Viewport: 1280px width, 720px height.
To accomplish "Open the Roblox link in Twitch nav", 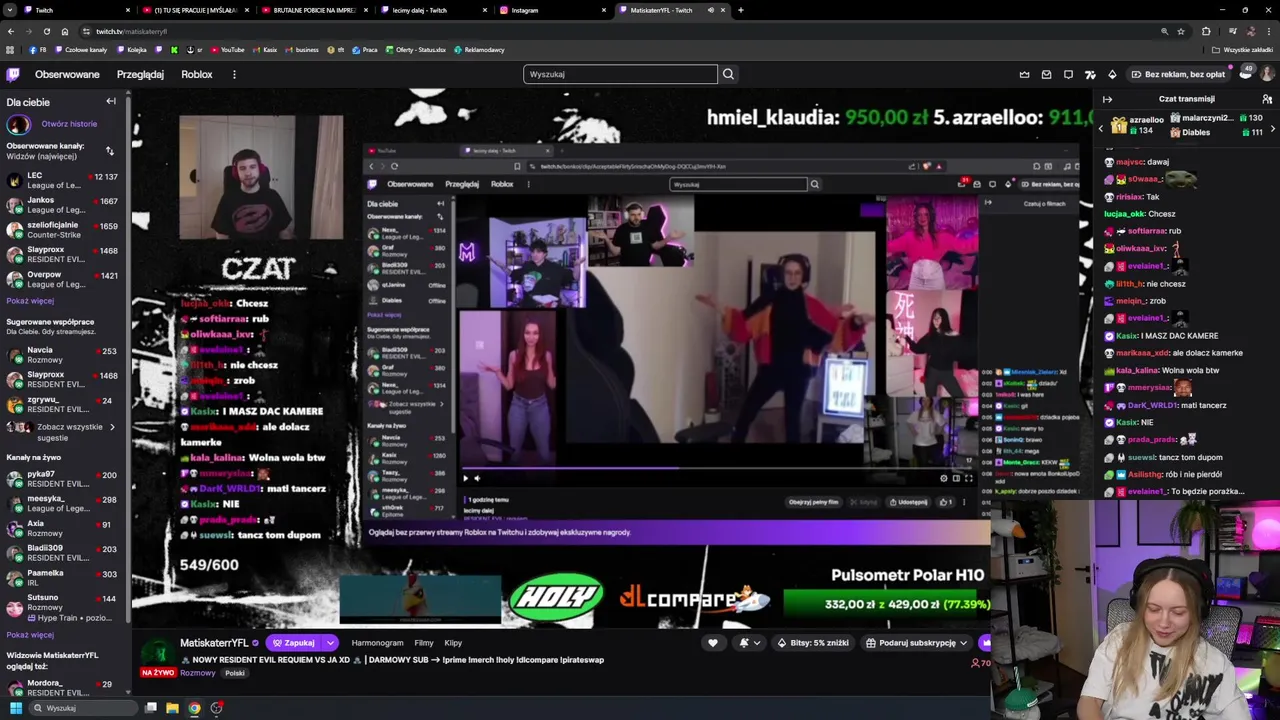I will [196, 74].
